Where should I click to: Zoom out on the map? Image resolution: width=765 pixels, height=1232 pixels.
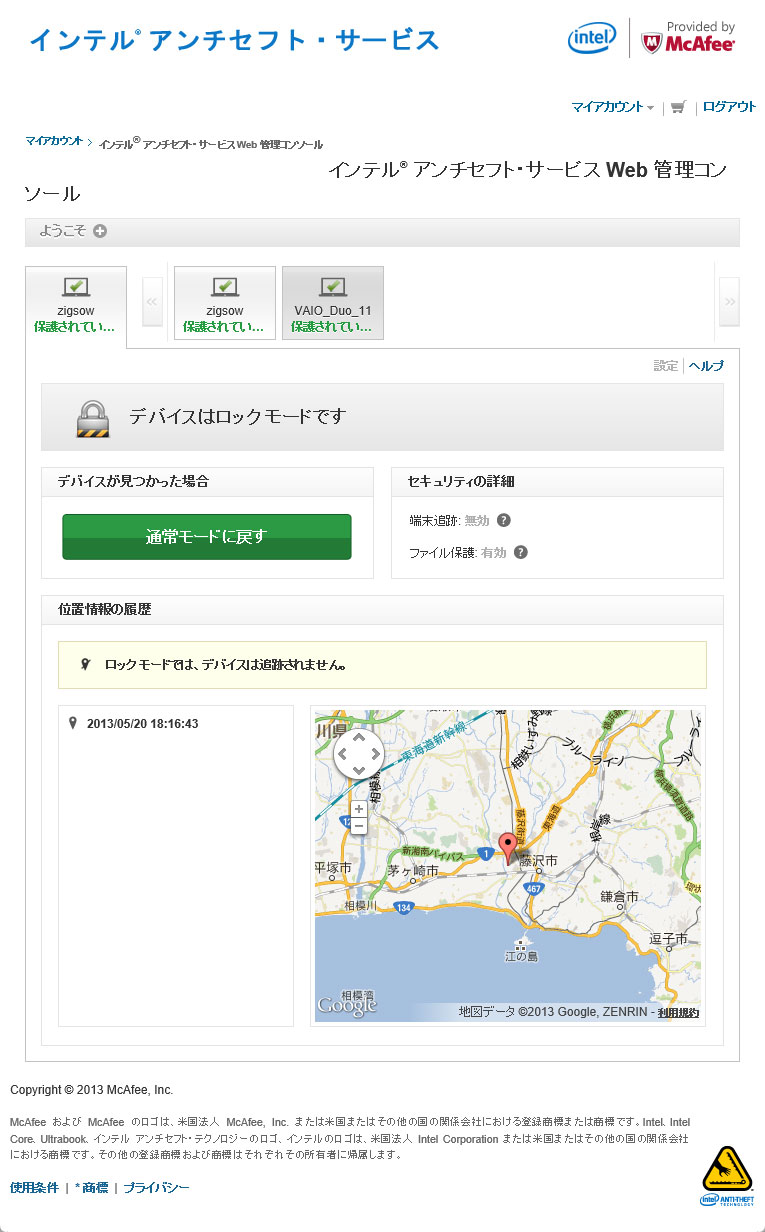point(358,826)
